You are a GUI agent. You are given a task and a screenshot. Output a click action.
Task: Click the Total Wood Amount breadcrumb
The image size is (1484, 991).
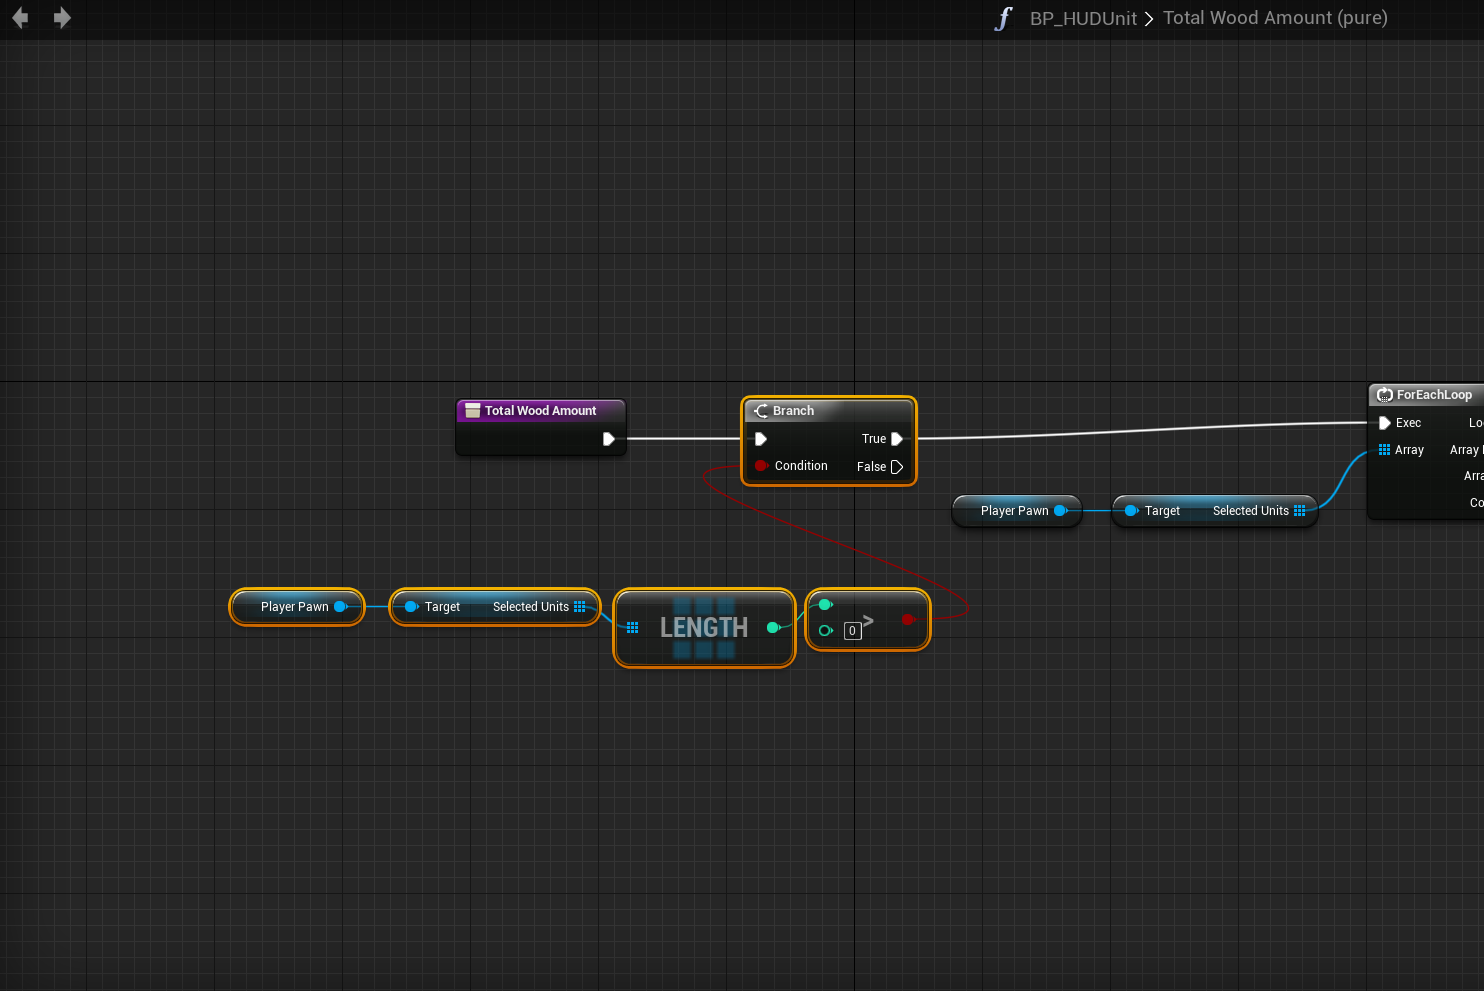point(1274,18)
